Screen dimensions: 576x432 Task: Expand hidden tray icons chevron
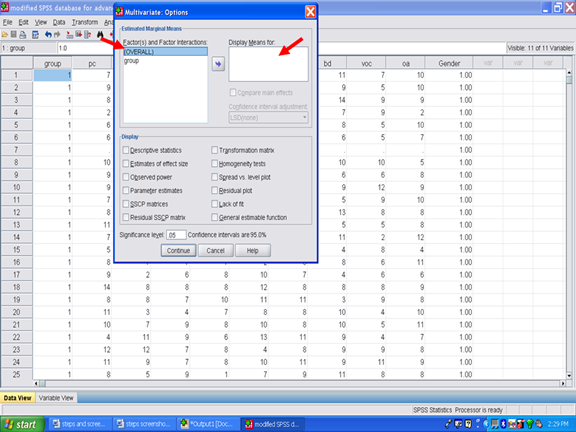click(x=486, y=424)
